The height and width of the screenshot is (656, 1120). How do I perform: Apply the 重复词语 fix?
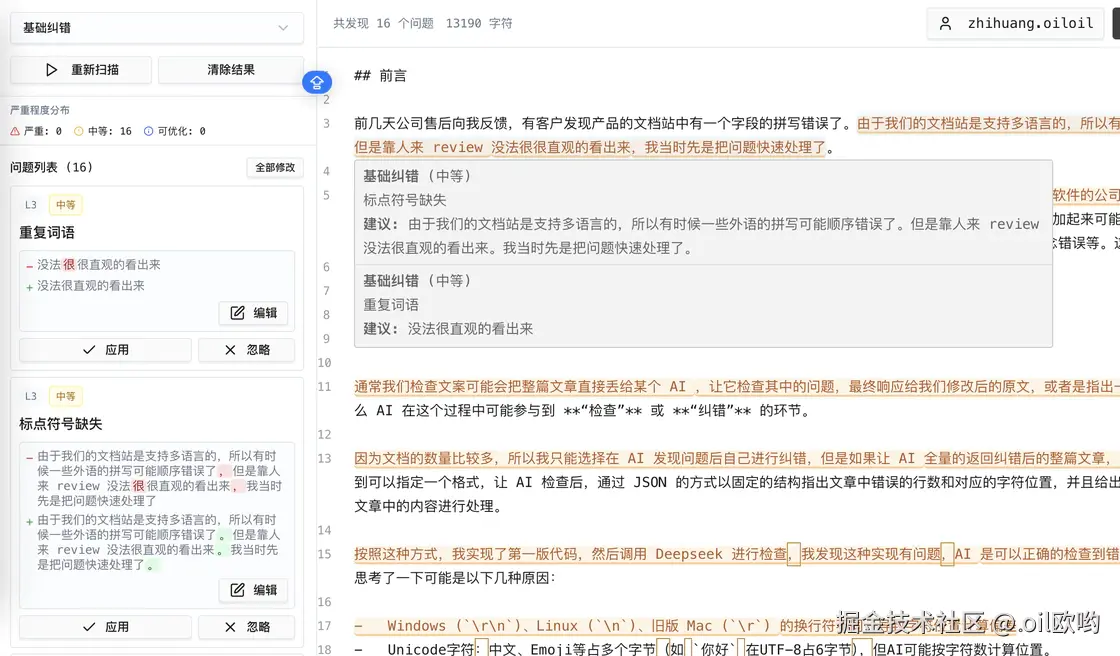click(x=105, y=350)
